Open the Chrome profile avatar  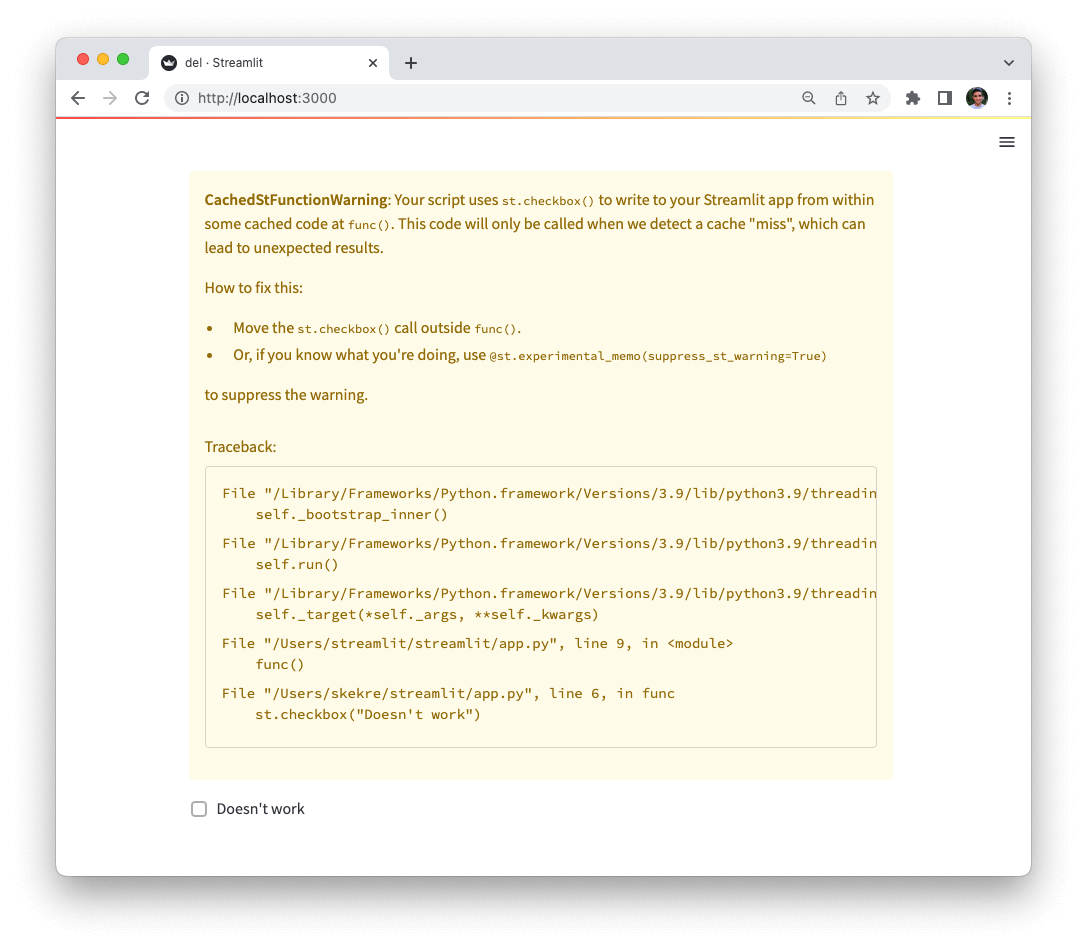[x=976, y=98]
